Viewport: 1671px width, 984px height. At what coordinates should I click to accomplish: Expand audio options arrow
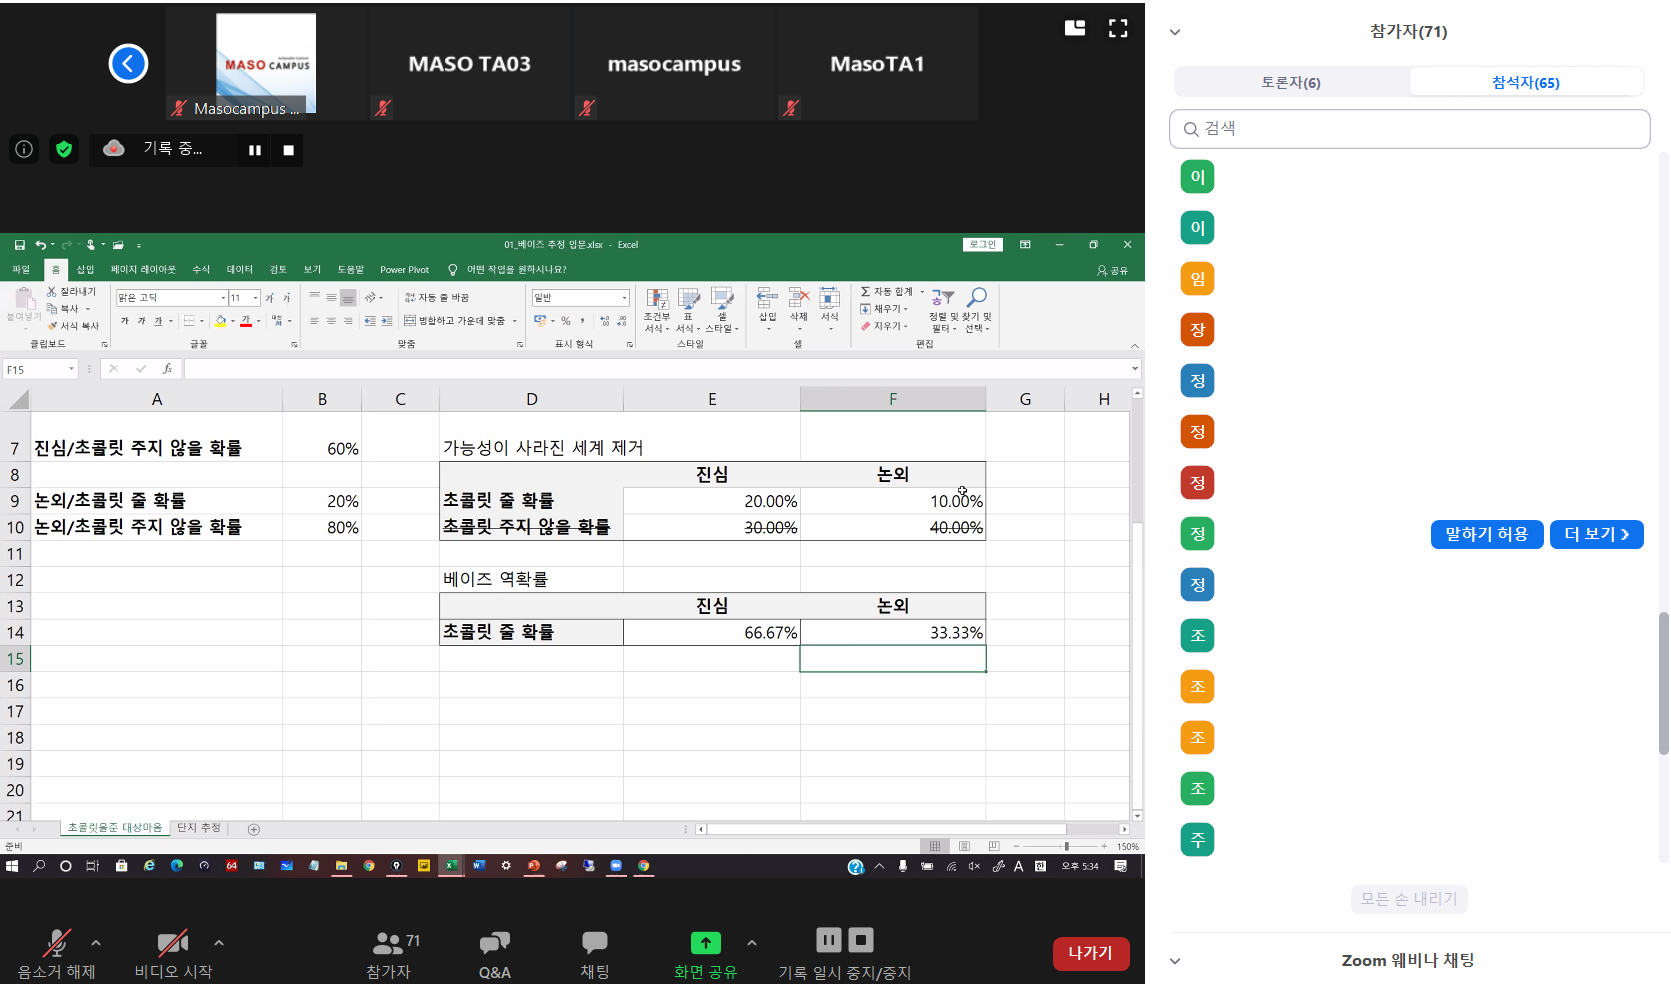click(96, 942)
